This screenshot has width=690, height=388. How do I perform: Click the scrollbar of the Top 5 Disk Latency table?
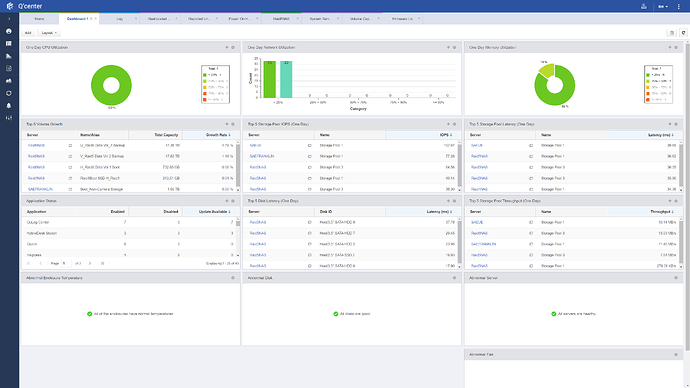tap(459, 243)
